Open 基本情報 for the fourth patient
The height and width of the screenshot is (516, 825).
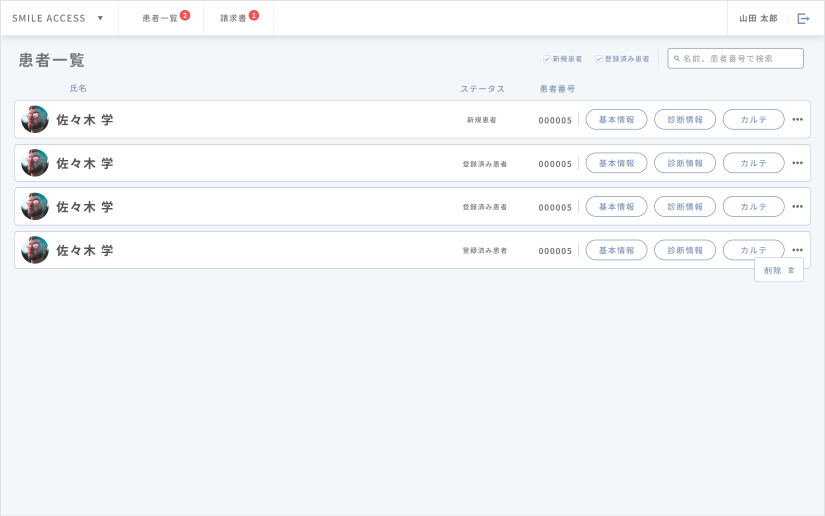tap(616, 250)
